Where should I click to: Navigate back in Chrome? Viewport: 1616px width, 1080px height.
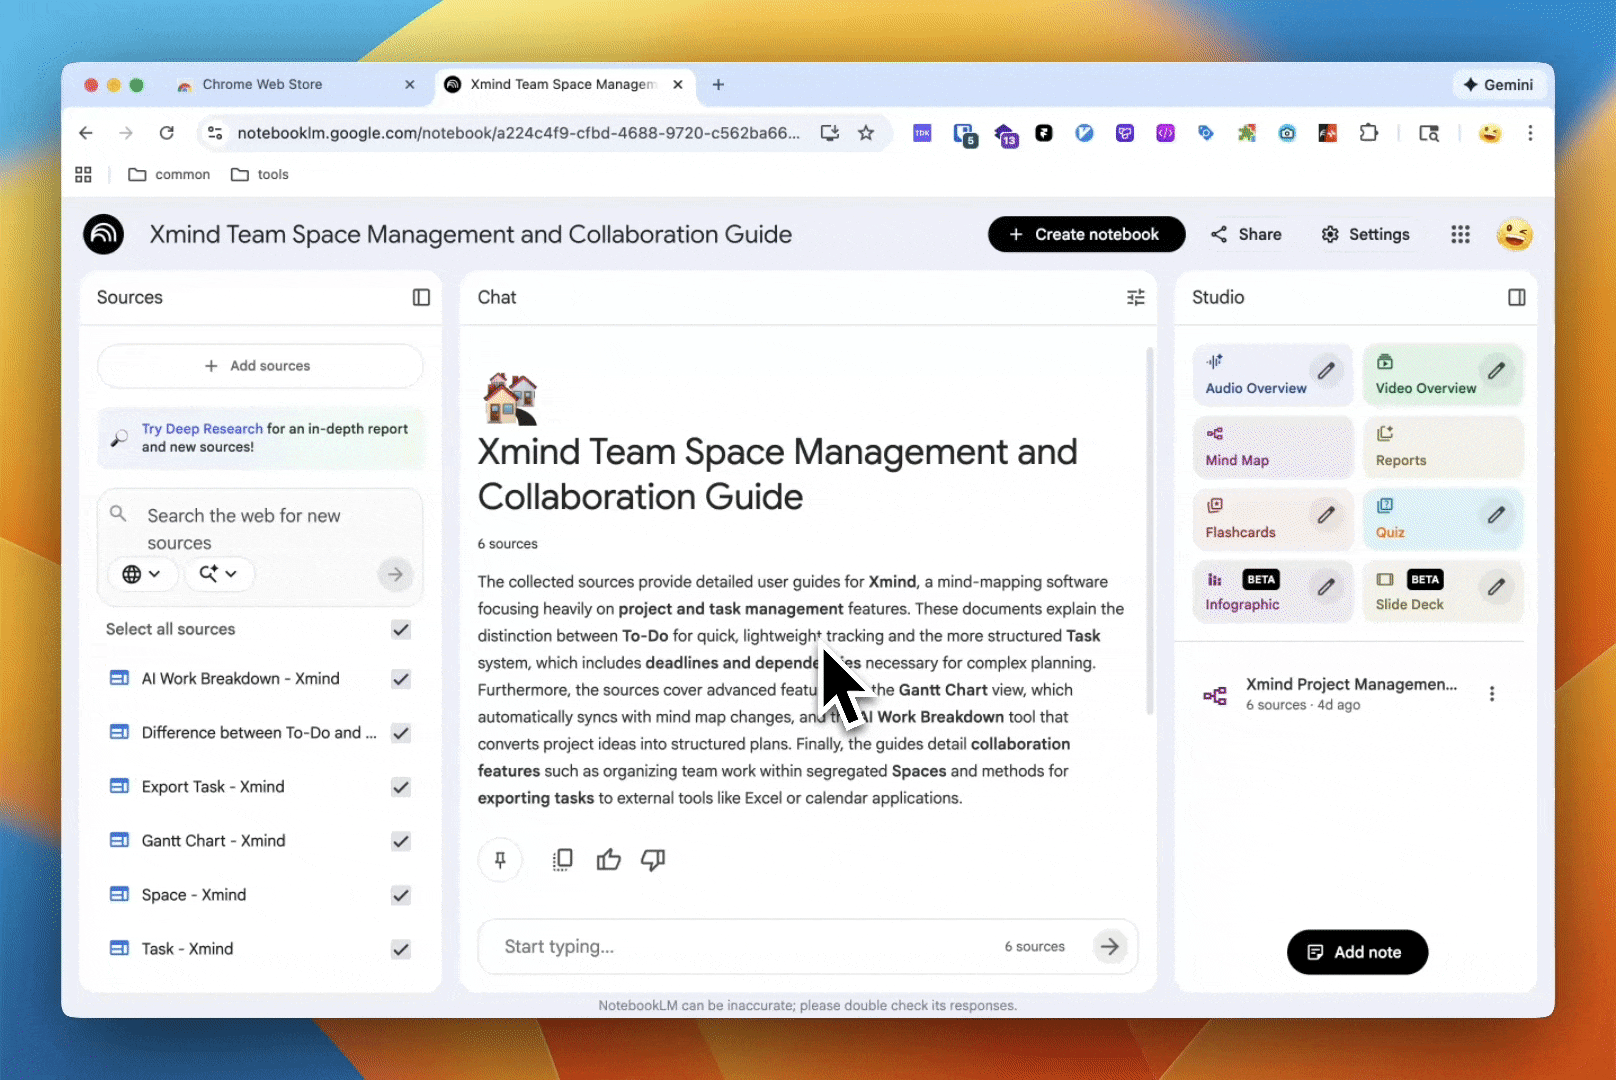click(x=86, y=133)
